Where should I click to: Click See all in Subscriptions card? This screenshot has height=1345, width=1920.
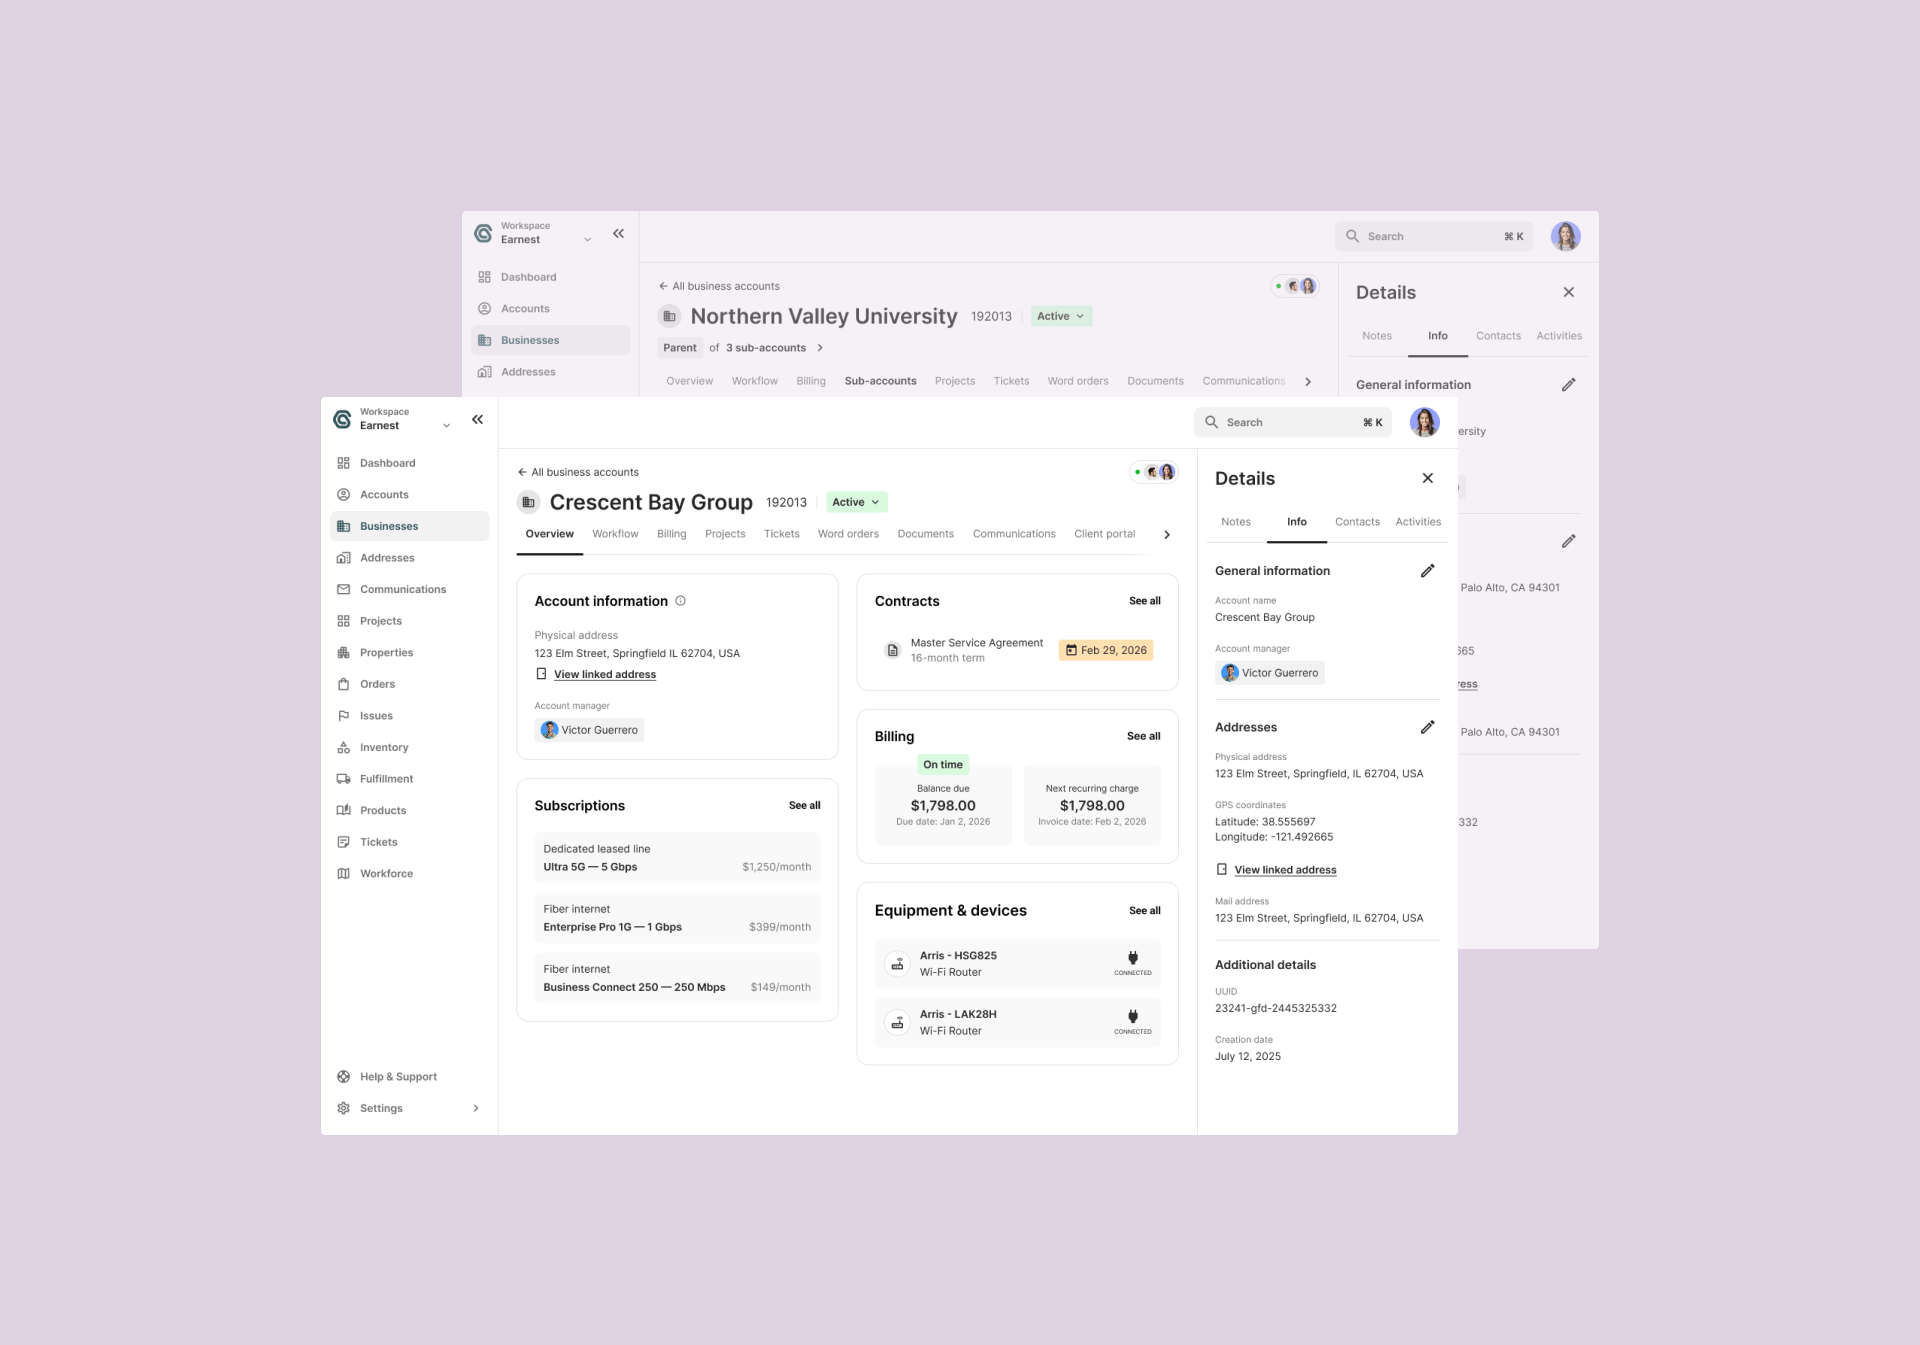coord(804,806)
